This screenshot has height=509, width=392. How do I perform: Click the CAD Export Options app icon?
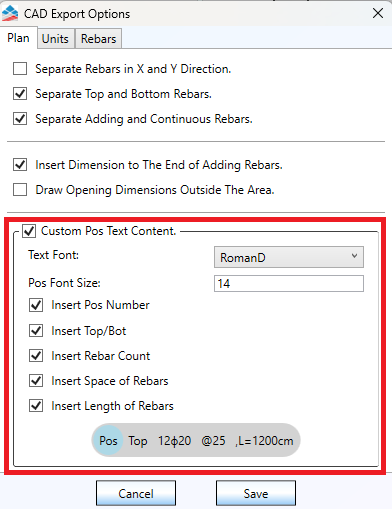[x=10, y=14]
